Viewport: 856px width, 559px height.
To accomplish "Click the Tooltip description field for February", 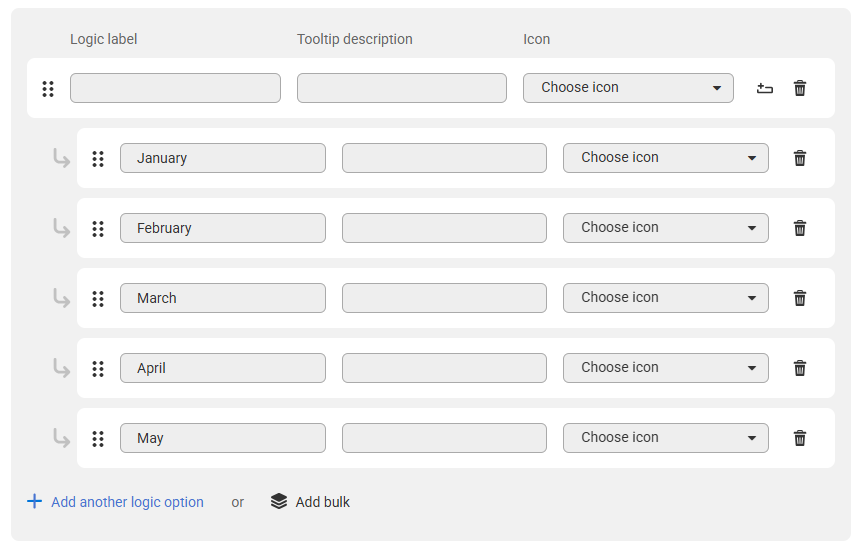I will point(444,228).
